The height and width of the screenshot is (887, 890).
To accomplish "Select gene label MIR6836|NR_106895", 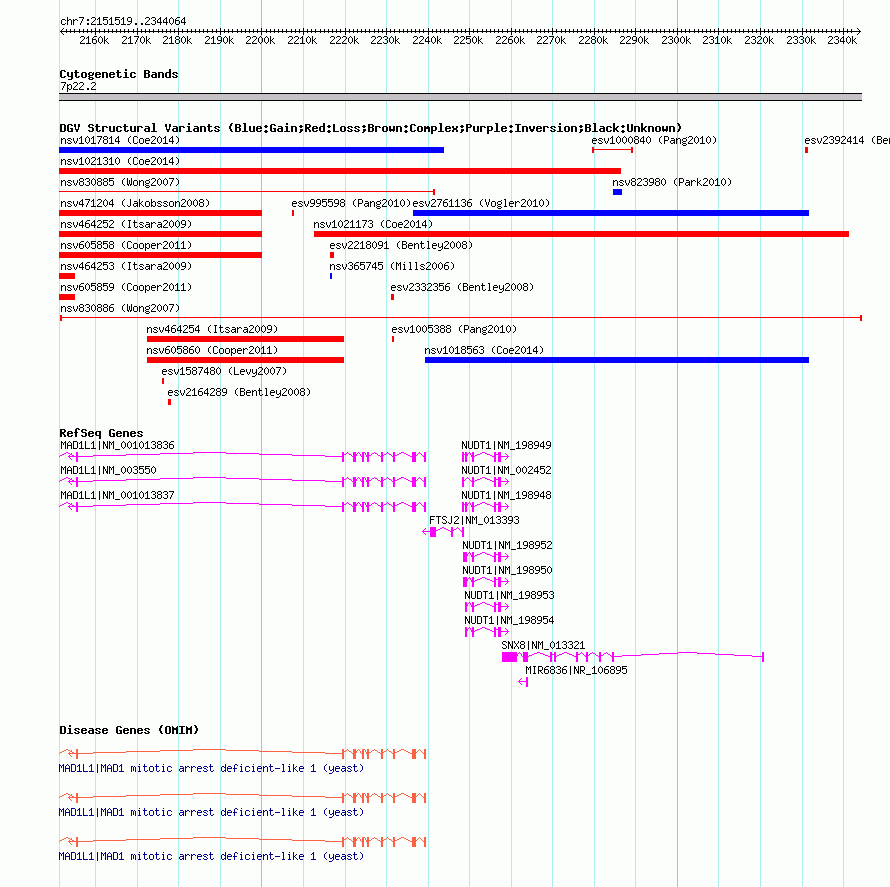I will point(577,670).
